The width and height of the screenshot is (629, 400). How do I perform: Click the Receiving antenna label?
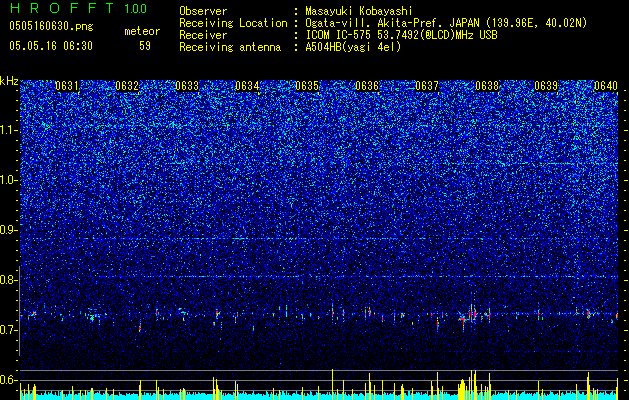(x=230, y=47)
